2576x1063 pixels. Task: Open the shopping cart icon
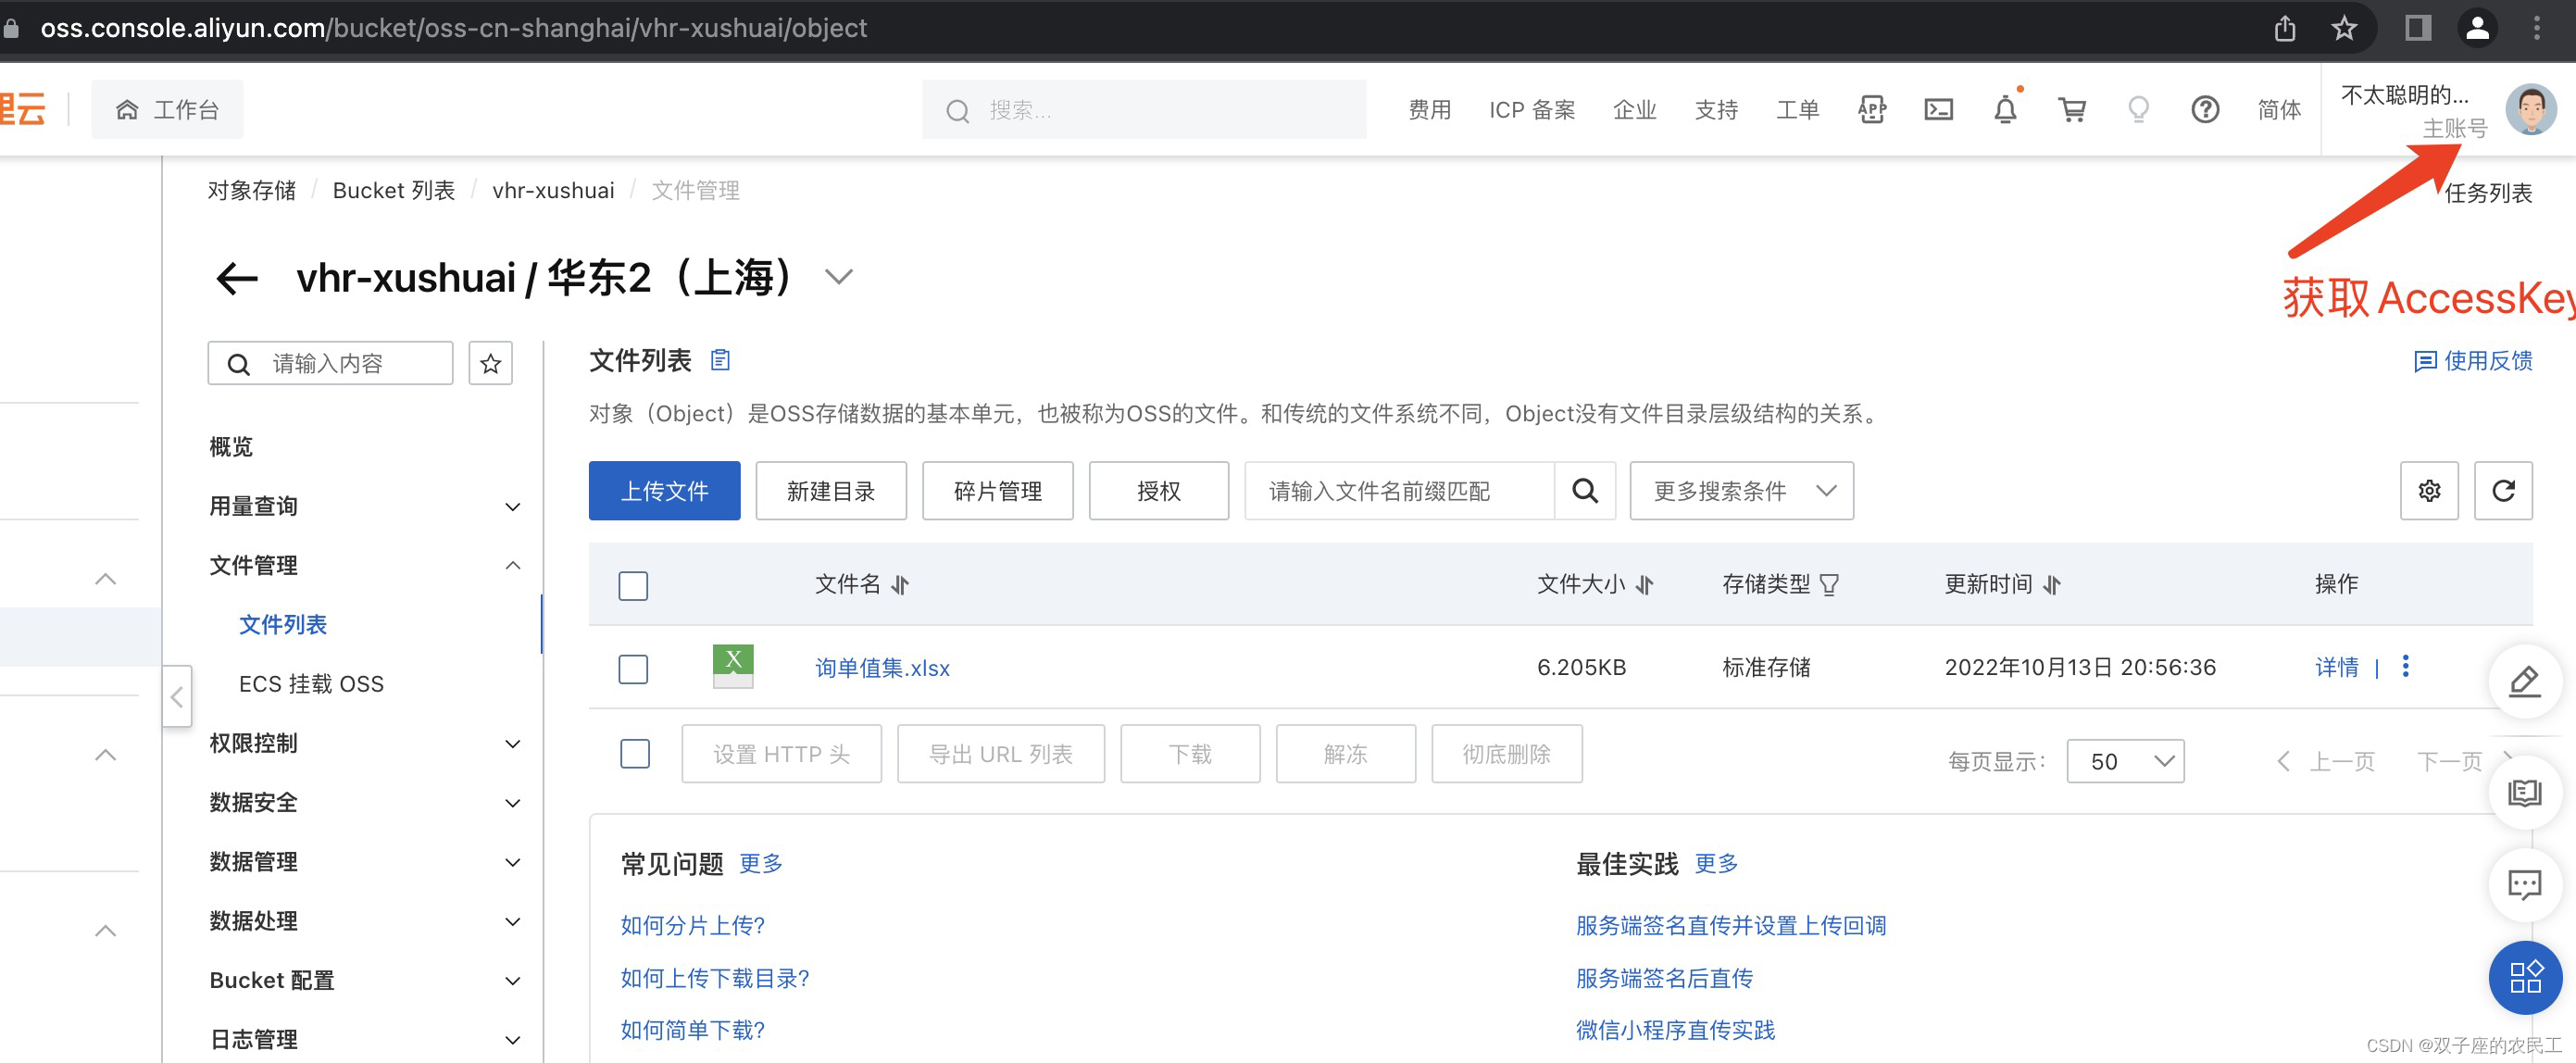click(x=2072, y=109)
